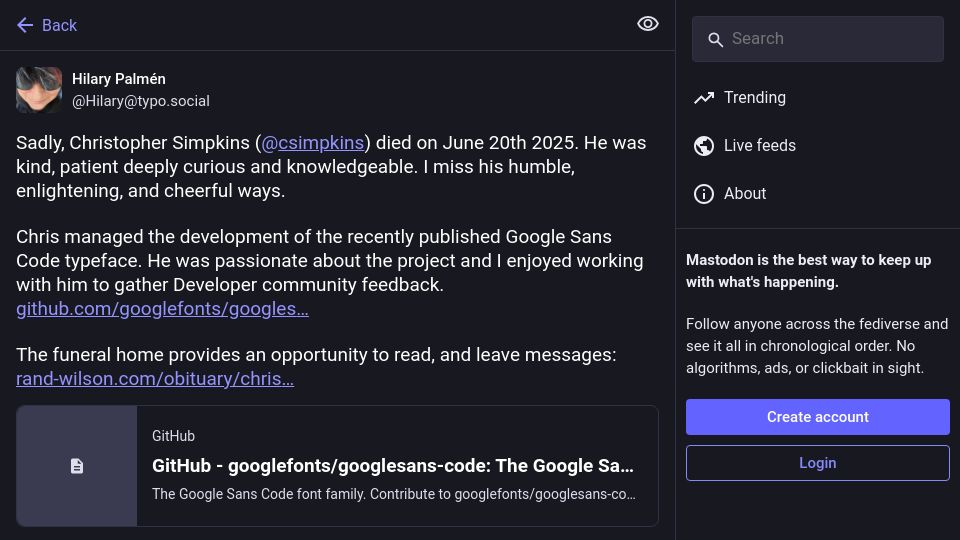Viewport: 960px width, 540px height.
Task: Click the 'Mastodon is the best way' heading
Action: tap(808, 271)
